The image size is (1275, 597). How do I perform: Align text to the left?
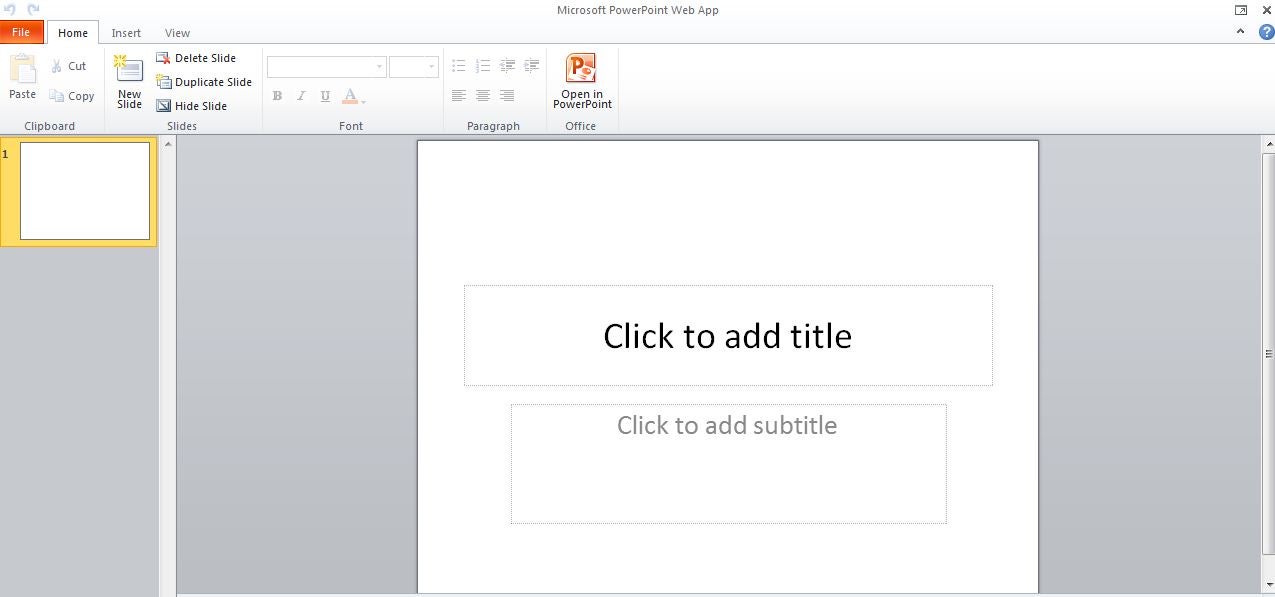click(459, 96)
